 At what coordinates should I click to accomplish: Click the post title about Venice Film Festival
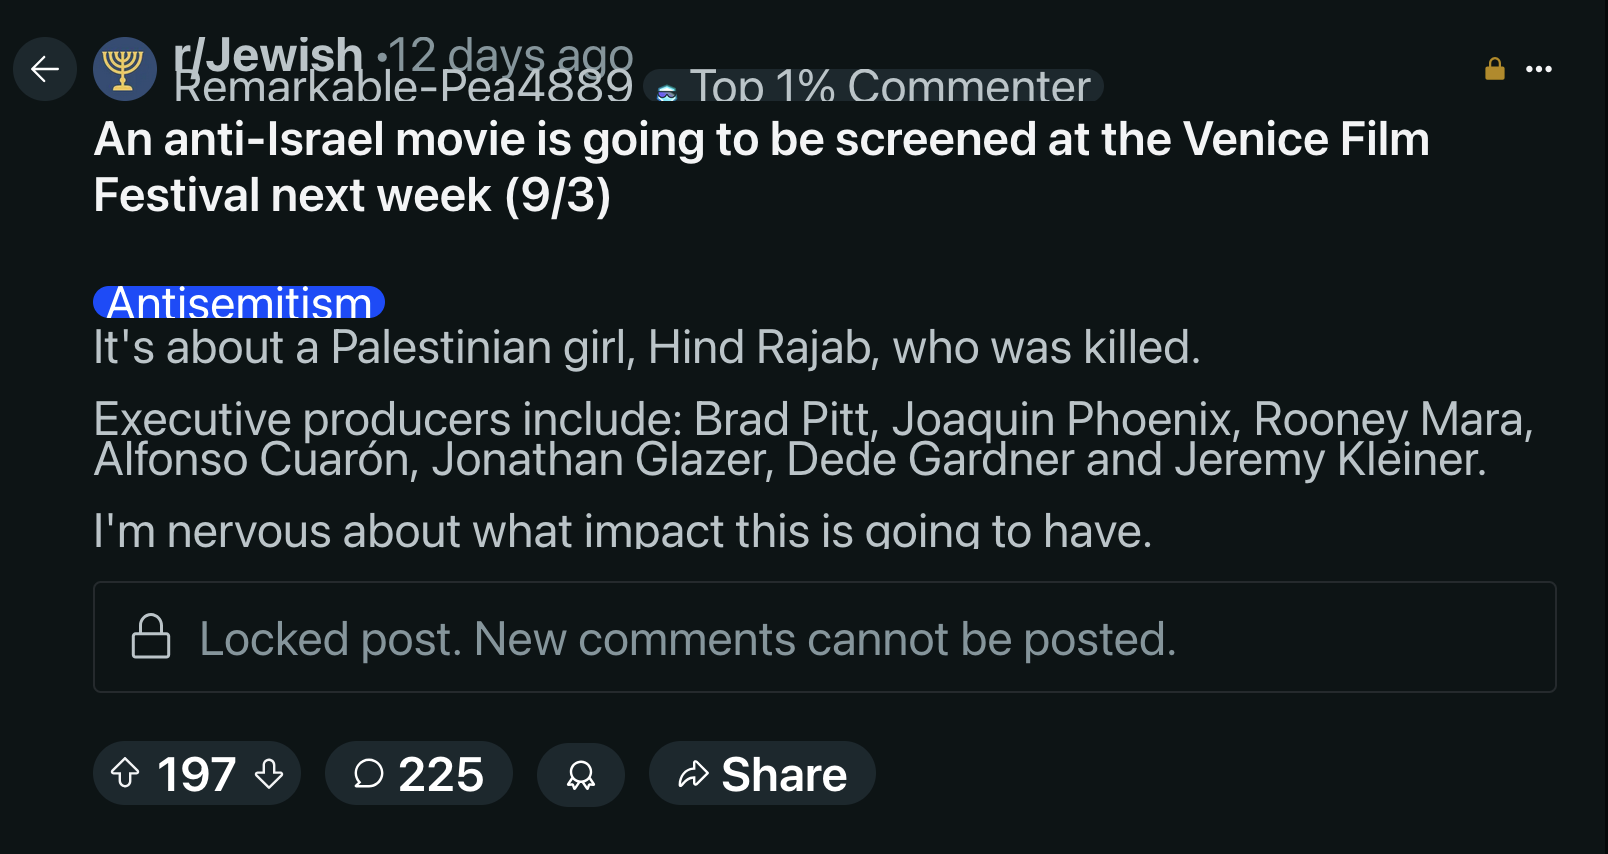(760, 167)
